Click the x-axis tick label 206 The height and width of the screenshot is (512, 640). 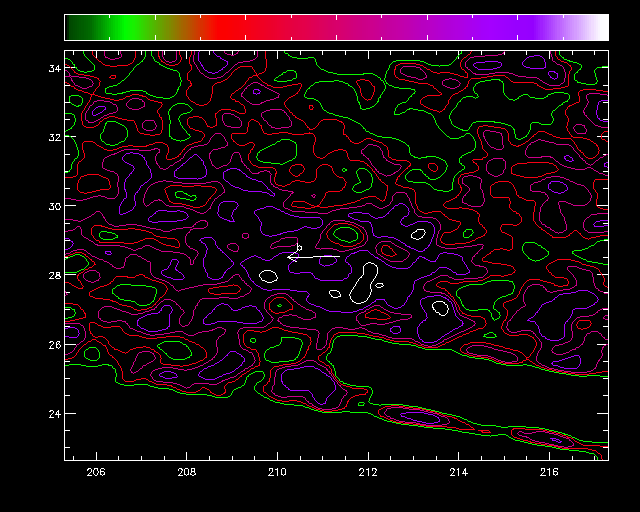pyautogui.click(x=97, y=472)
